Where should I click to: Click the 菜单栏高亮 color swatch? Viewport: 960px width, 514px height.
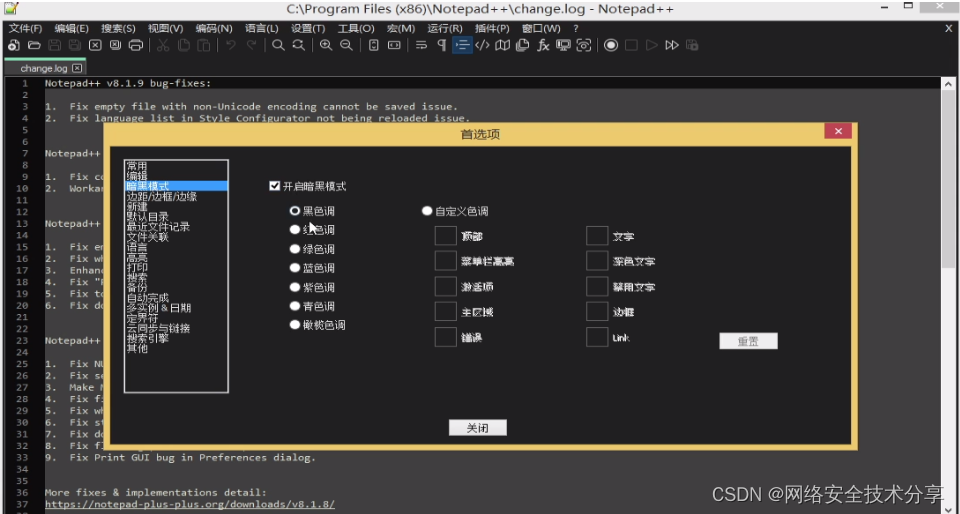(446, 261)
